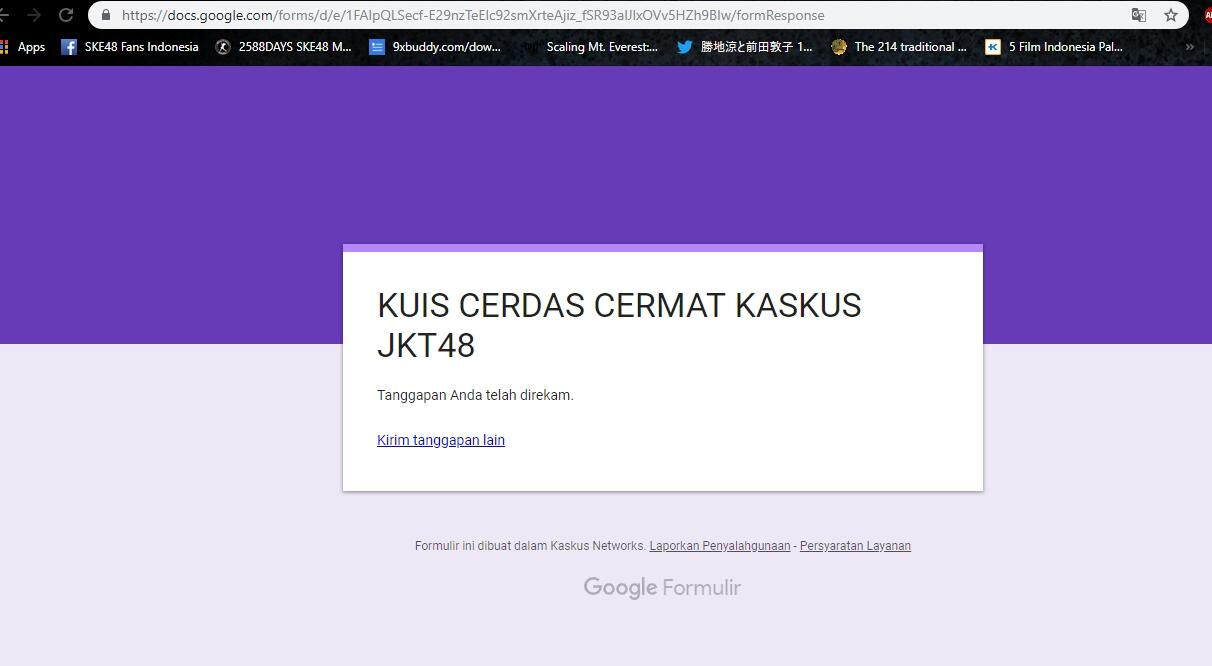Expand hidden bookmarks with the double-chevron

click(x=1190, y=46)
